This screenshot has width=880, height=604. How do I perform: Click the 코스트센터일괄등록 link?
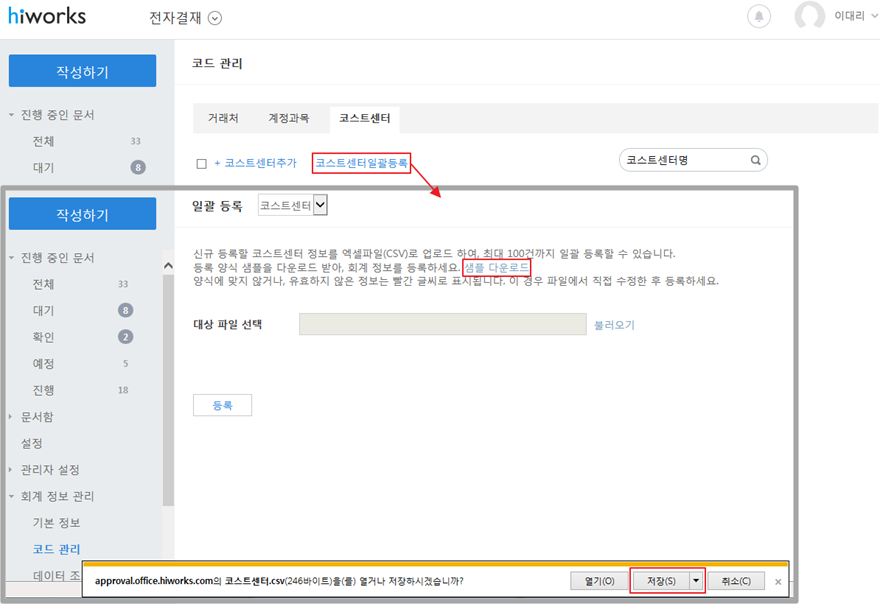(361, 162)
